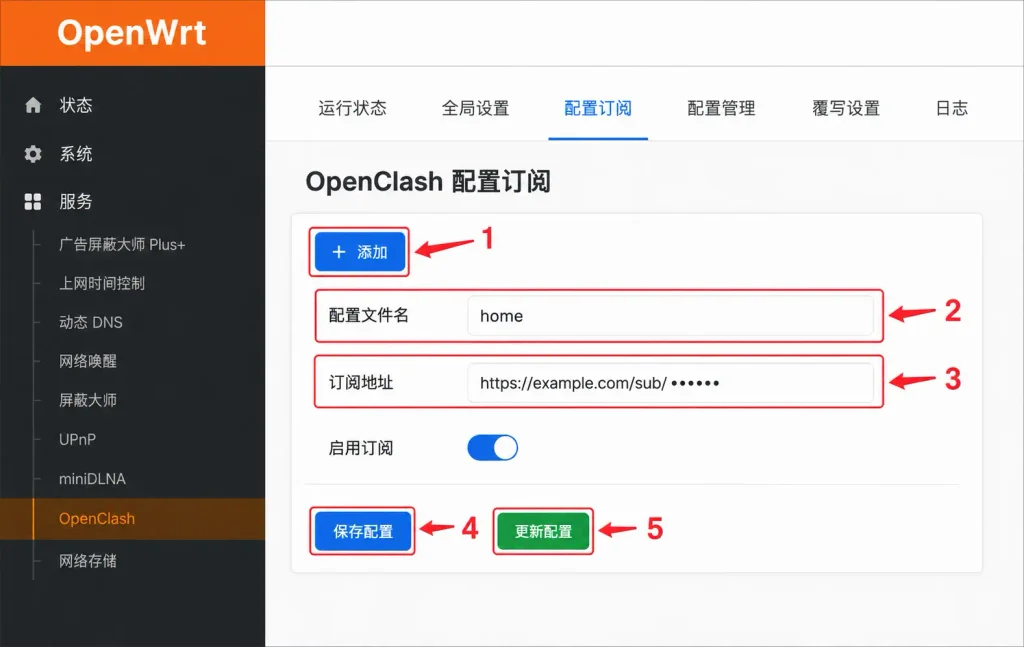Viewport: 1024px width, 647px height.
Task: Click the OpenWrt logo header
Action: click(132, 33)
